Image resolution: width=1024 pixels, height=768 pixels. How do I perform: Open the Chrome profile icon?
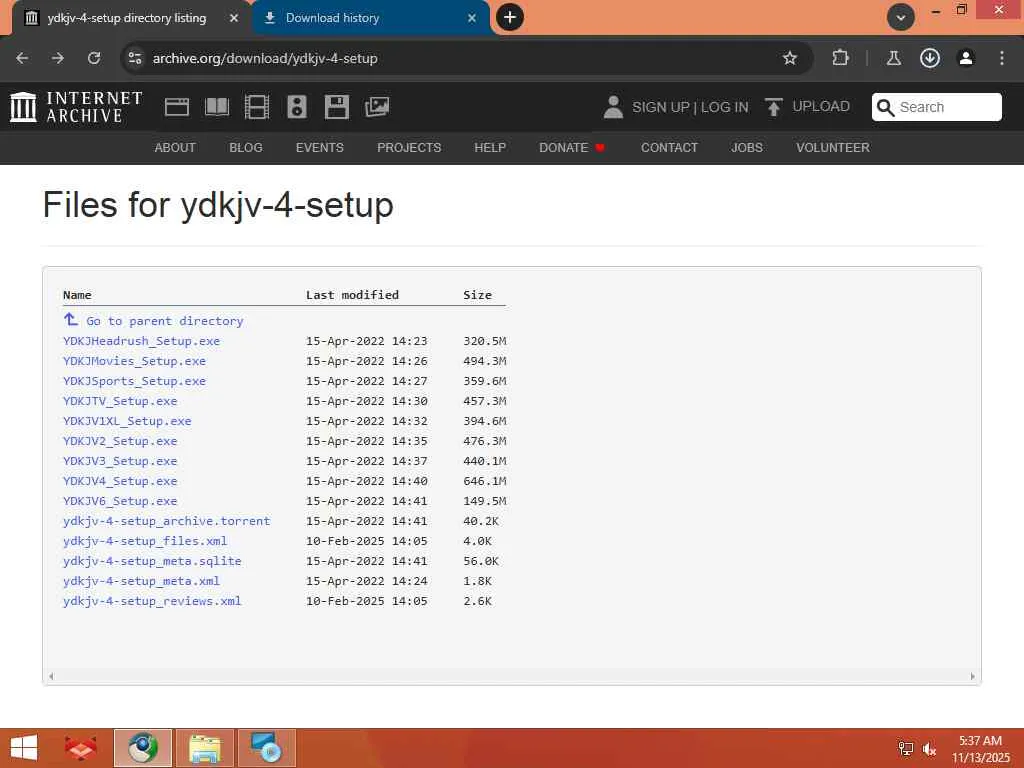pos(965,58)
